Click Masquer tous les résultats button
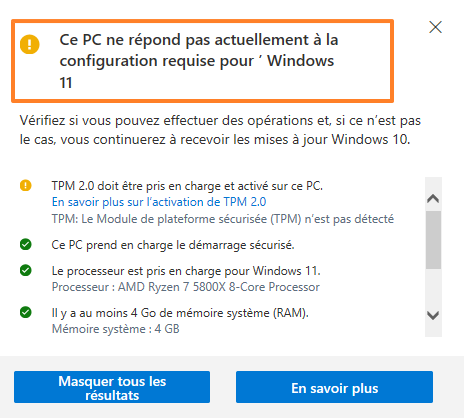The image size is (464, 418). click(112, 387)
